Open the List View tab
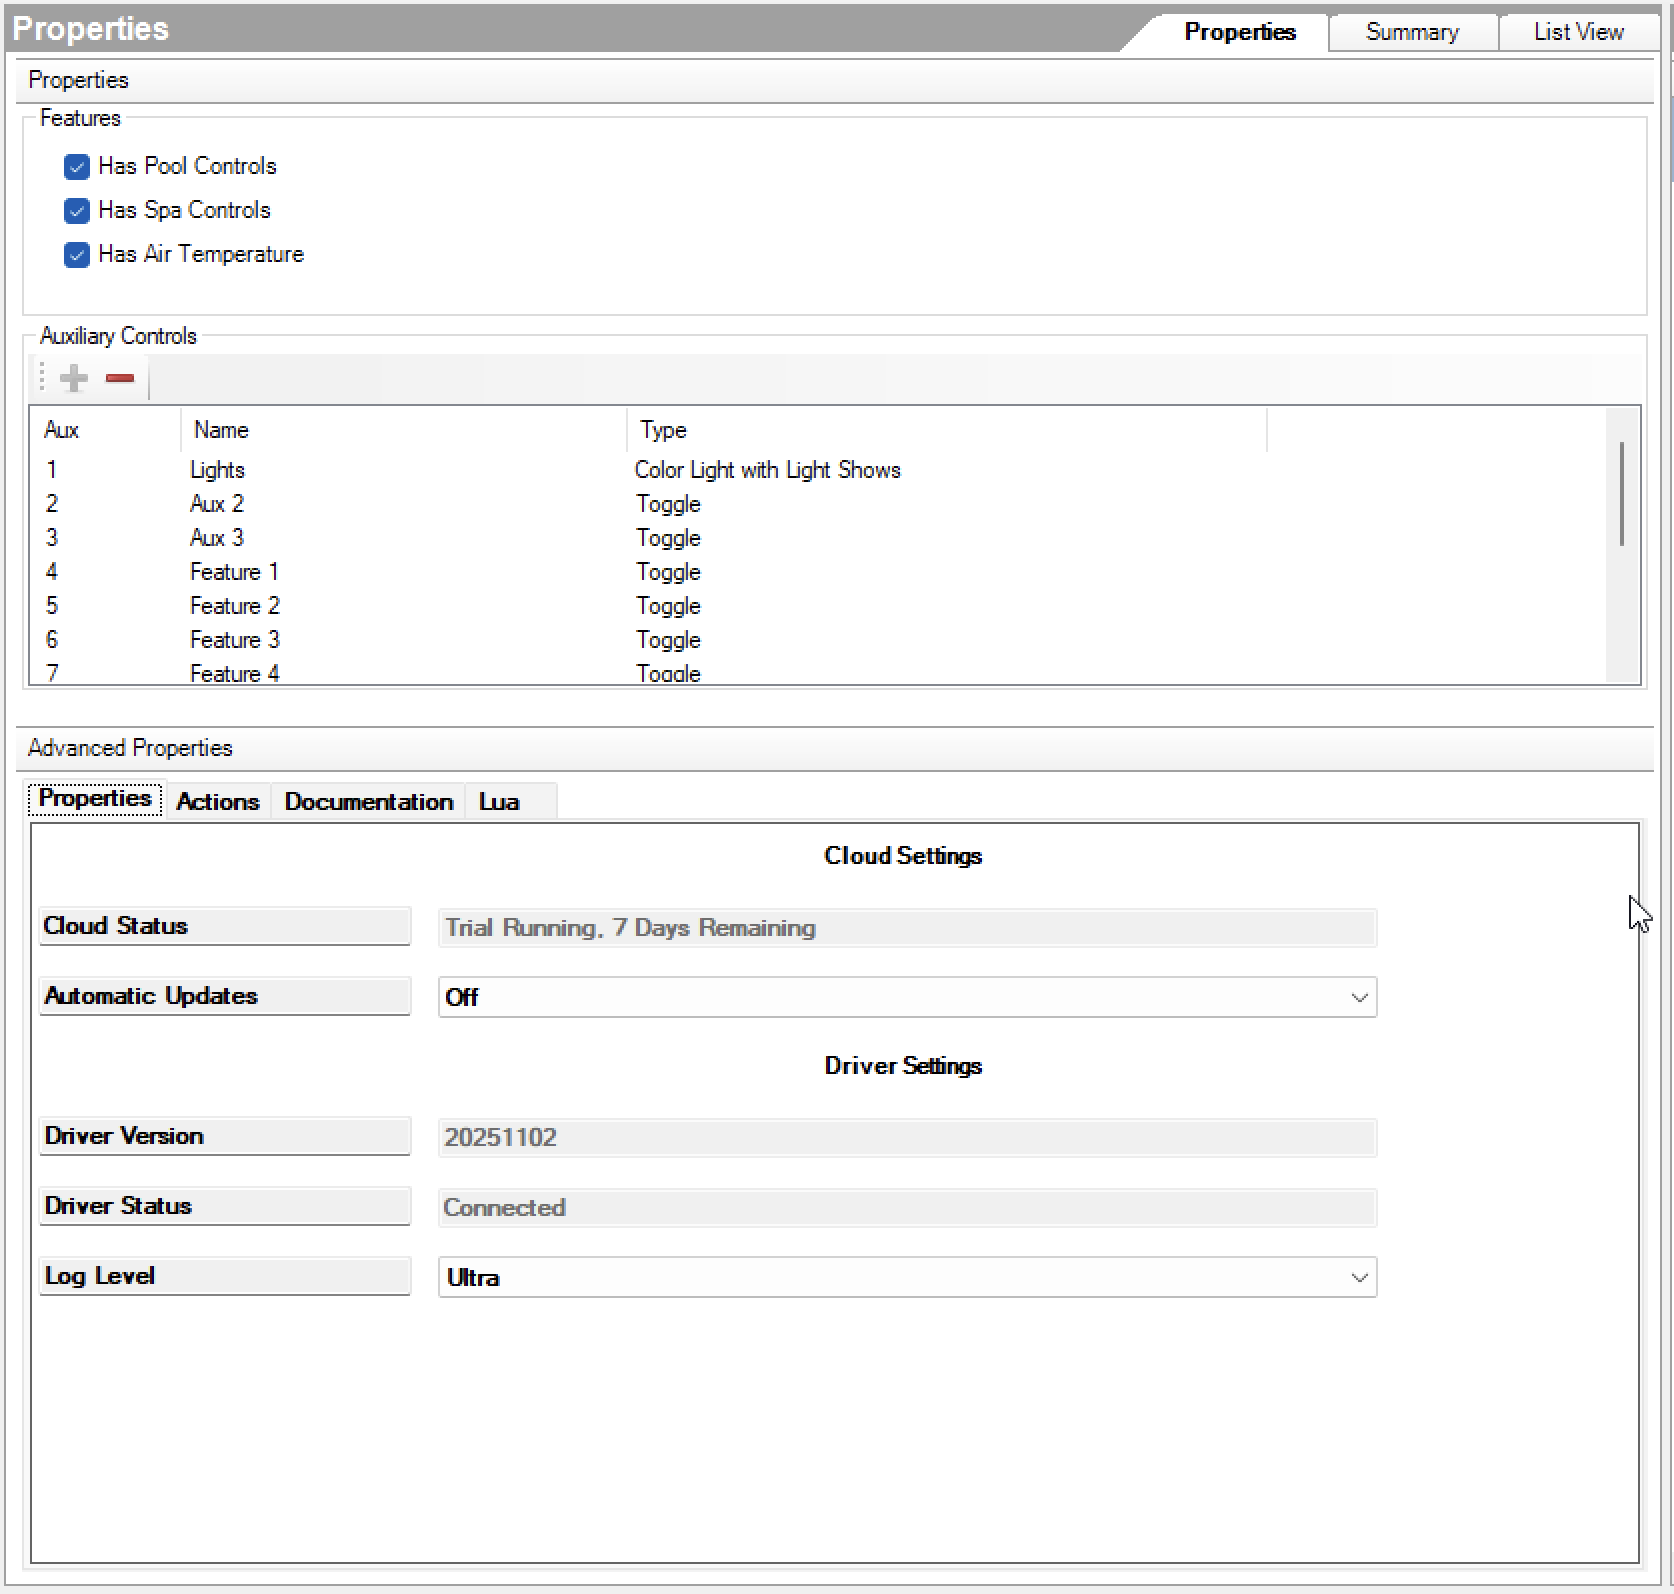The width and height of the screenshot is (1674, 1594). (1578, 32)
